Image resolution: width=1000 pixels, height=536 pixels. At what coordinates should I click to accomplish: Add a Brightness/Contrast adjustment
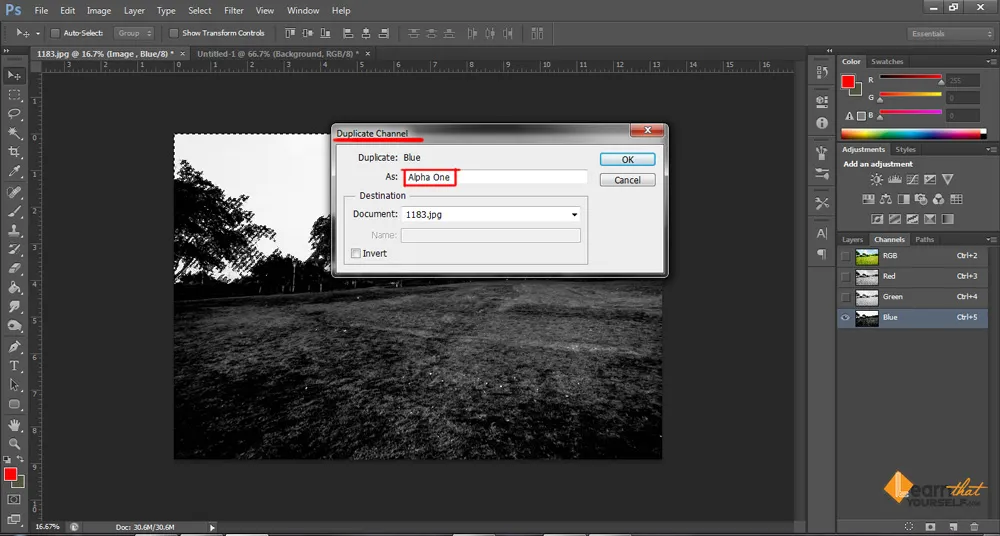pos(876,179)
